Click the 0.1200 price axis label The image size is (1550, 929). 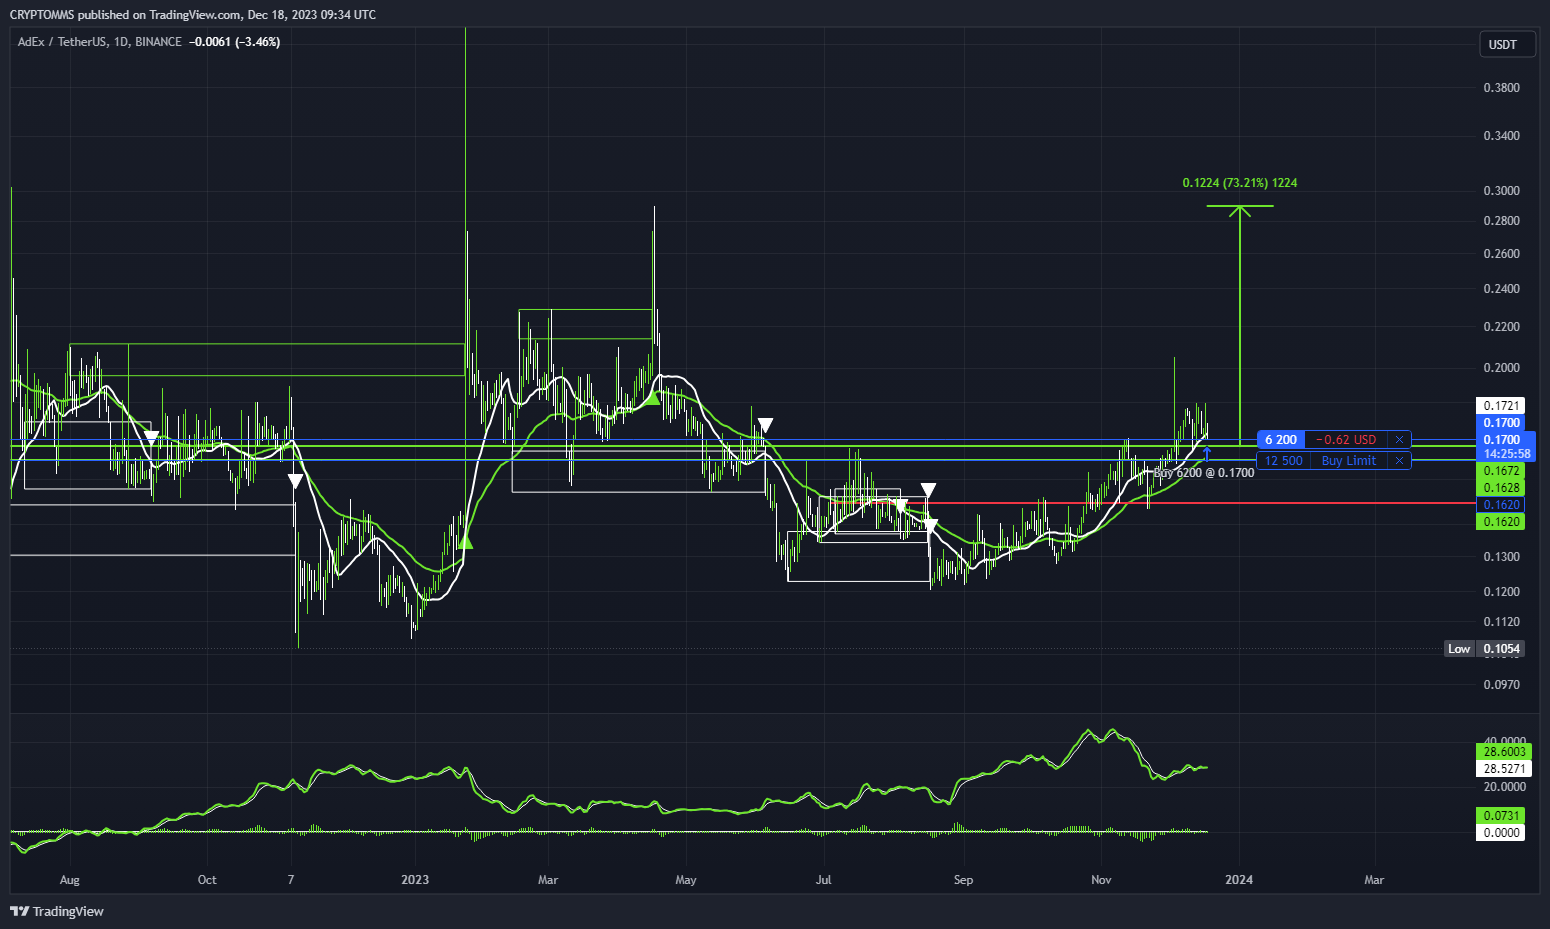[x=1501, y=592]
